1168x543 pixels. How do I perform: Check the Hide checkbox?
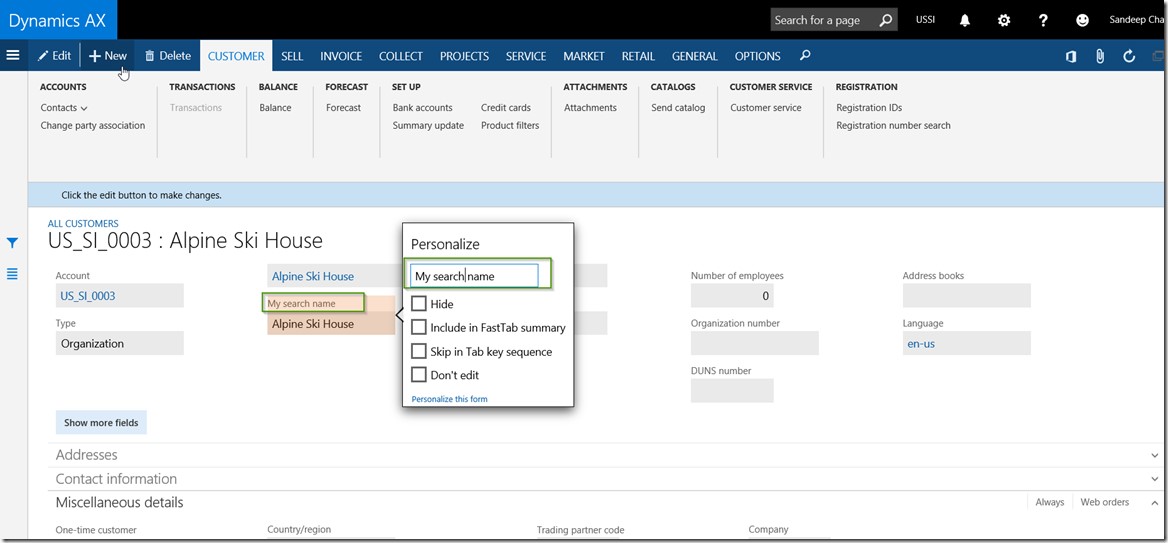419,304
